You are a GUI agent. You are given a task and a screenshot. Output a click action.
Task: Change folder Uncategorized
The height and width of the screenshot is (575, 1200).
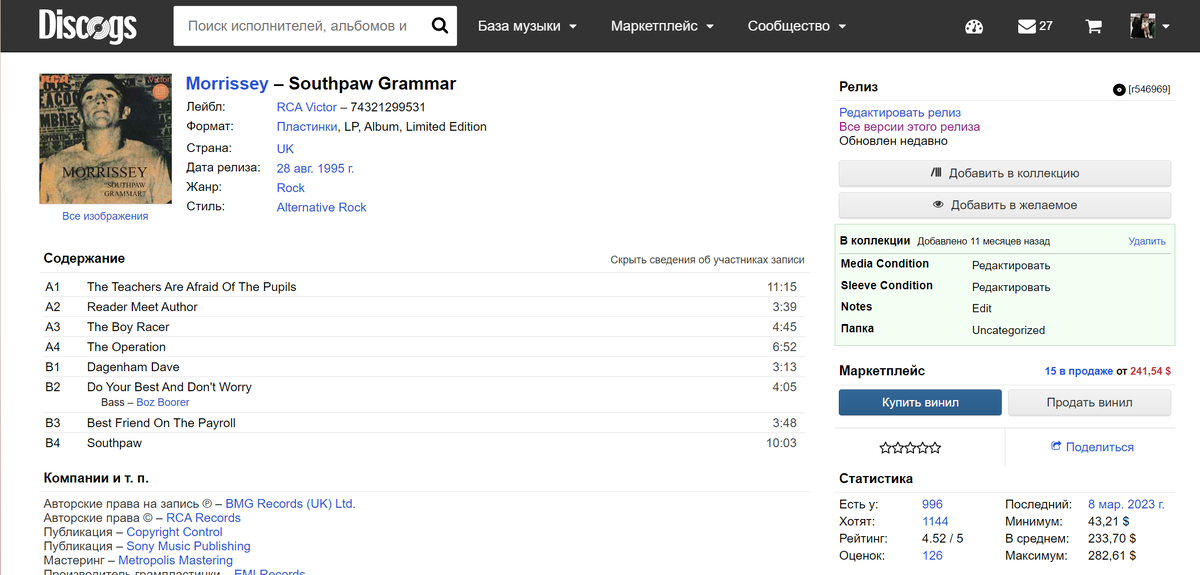tap(1008, 330)
